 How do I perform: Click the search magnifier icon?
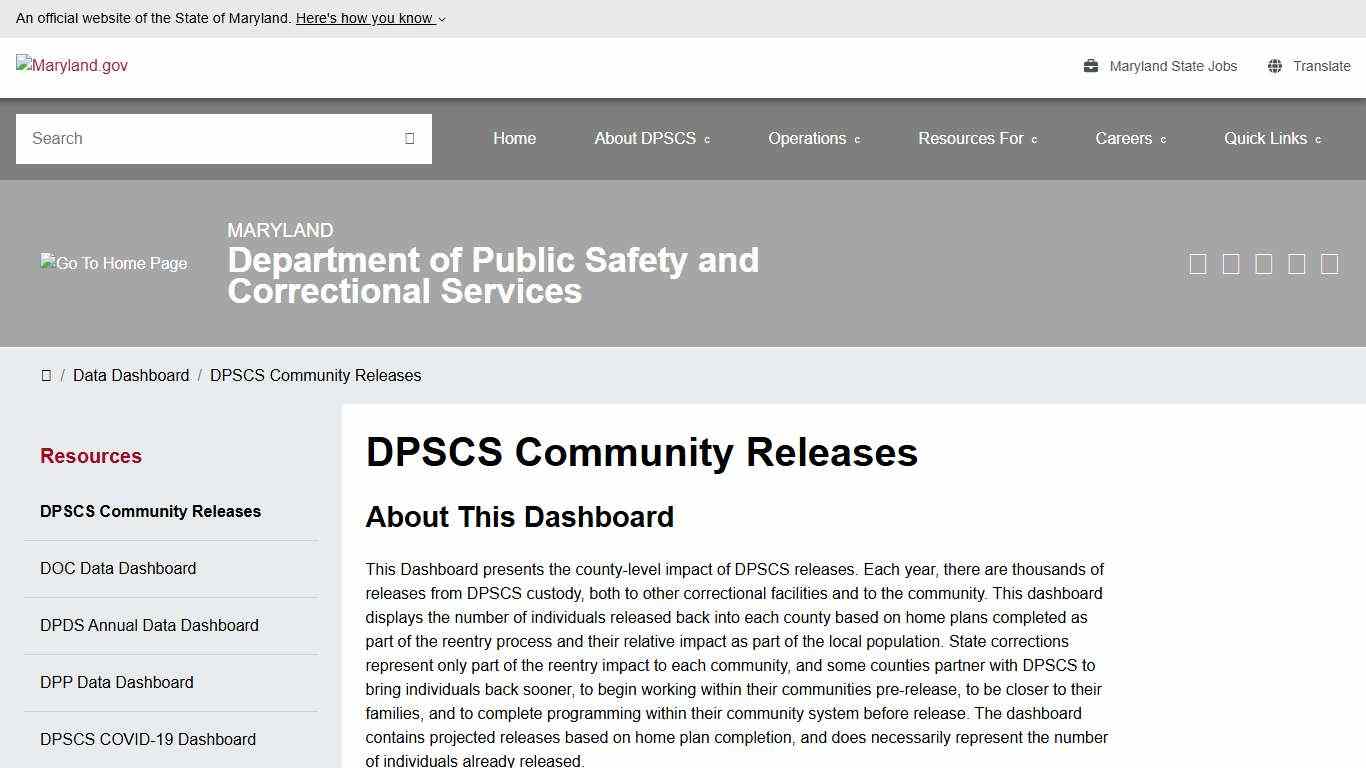point(409,138)
